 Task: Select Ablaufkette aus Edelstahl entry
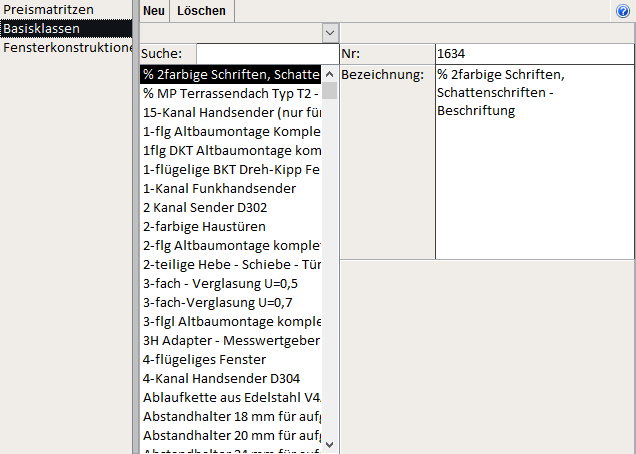click(x=231, y=397)
